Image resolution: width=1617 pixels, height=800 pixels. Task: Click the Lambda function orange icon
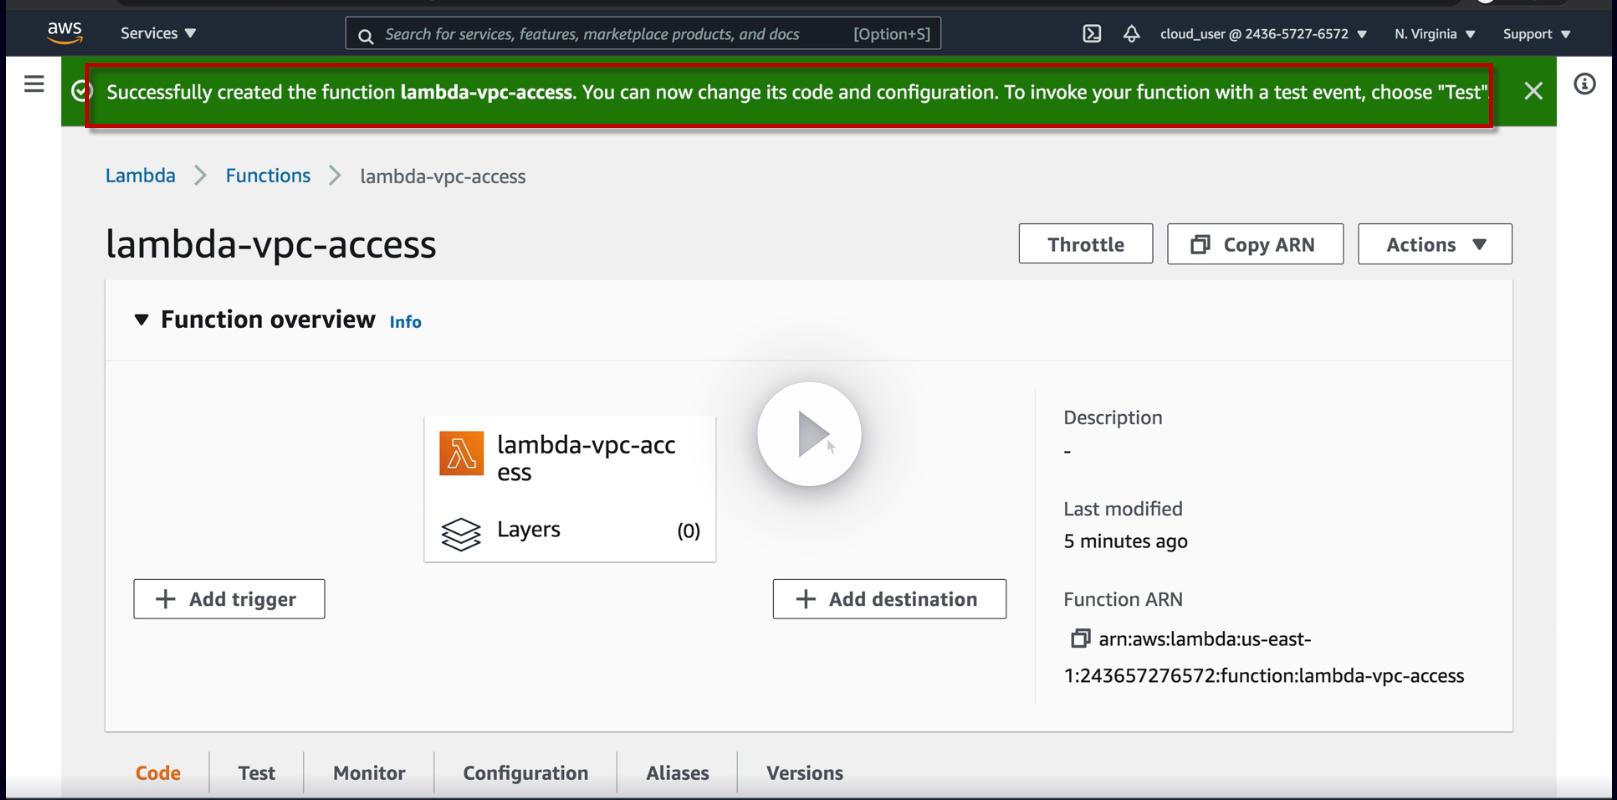coord(461,455)
